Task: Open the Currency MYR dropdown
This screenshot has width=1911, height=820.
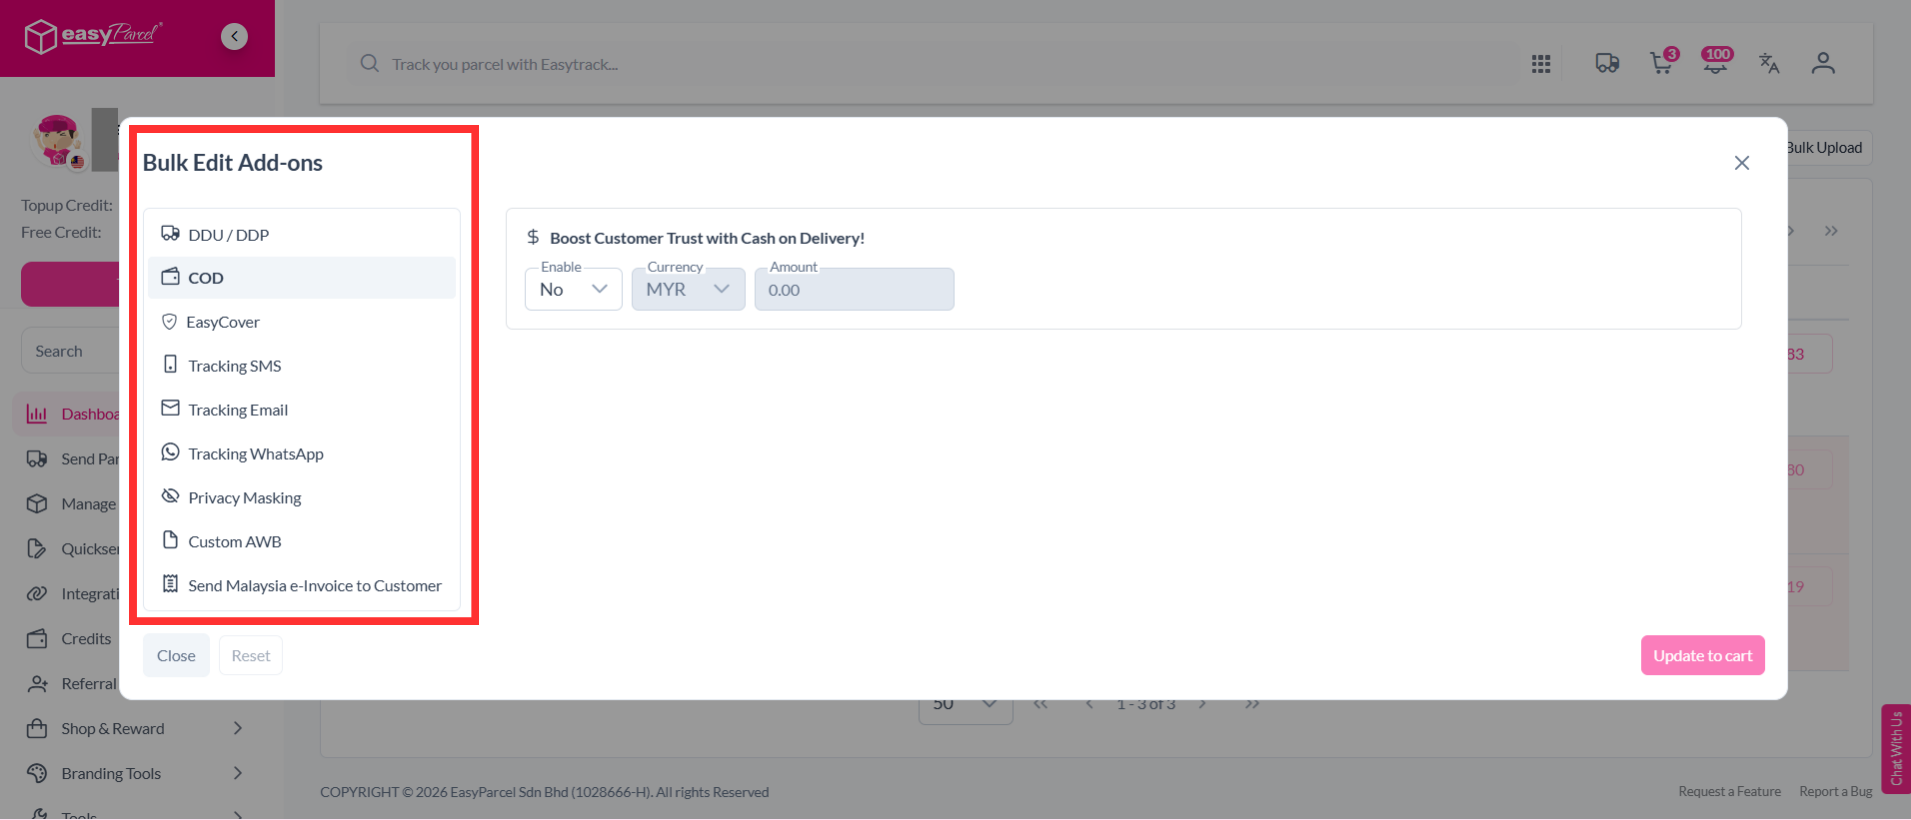Action: tap(688, 289)
